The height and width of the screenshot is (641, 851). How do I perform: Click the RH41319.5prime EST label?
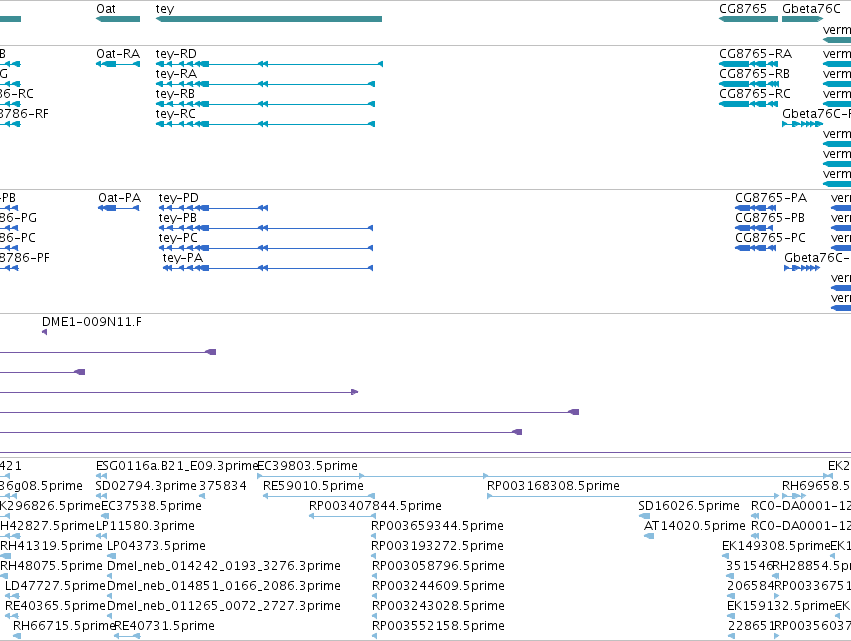[51, 545]
